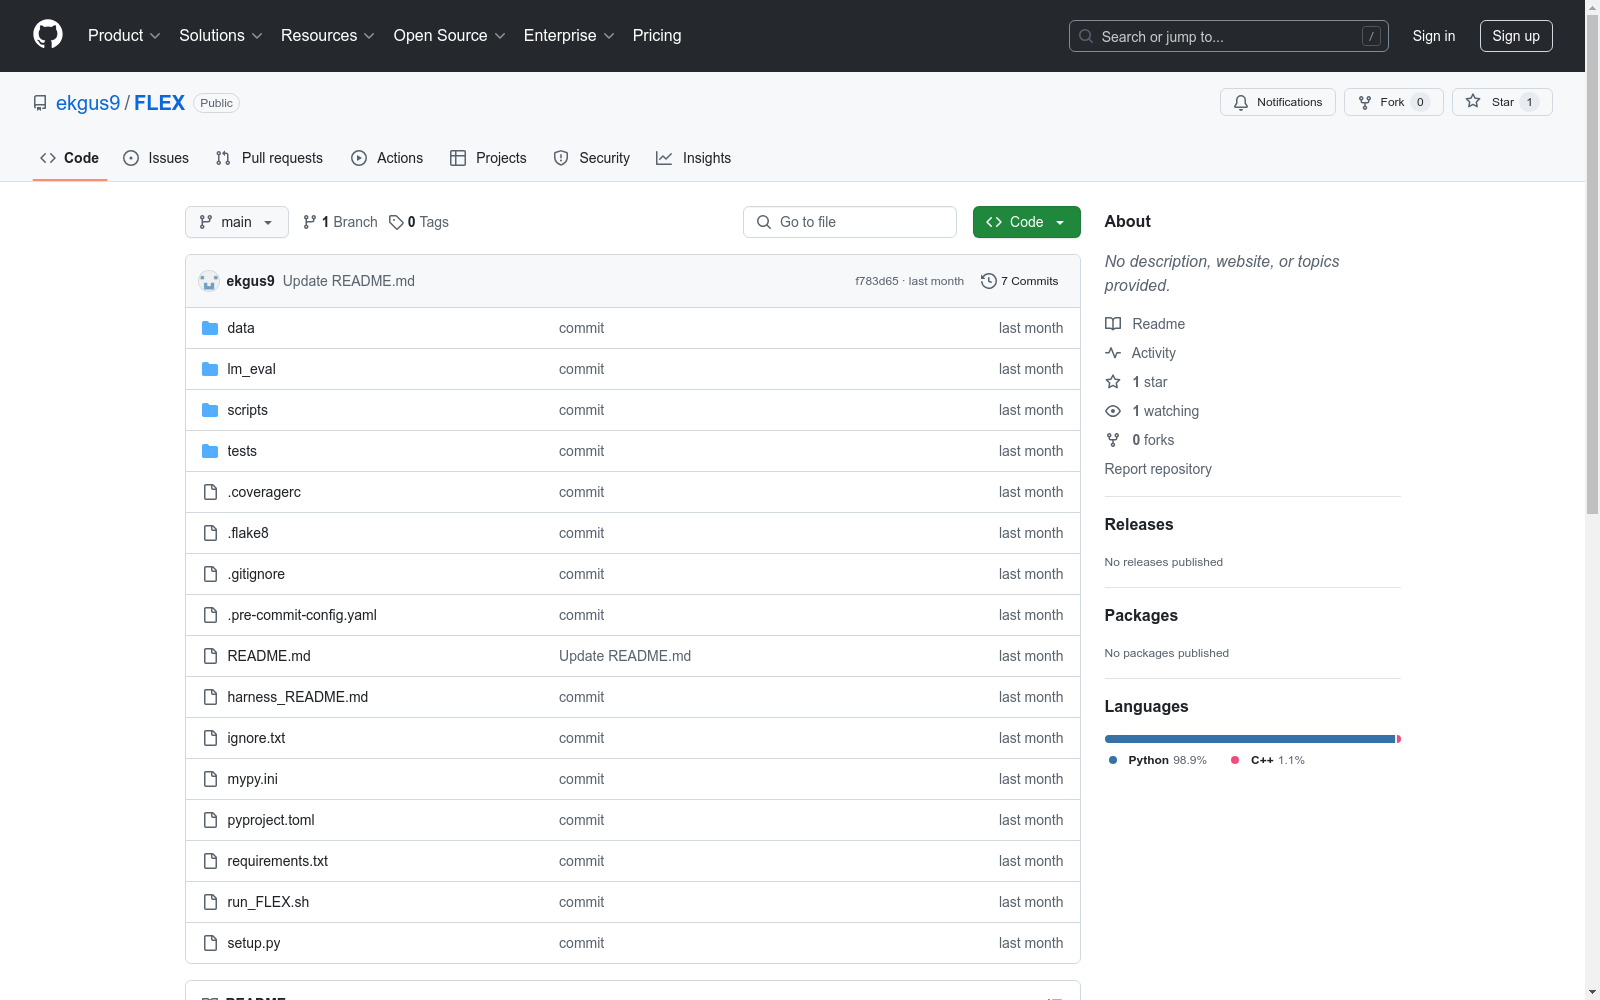Click the fork icon beside 0 forks
The height and width of the screenshot is (1000, 1600).
point(1113,440)
